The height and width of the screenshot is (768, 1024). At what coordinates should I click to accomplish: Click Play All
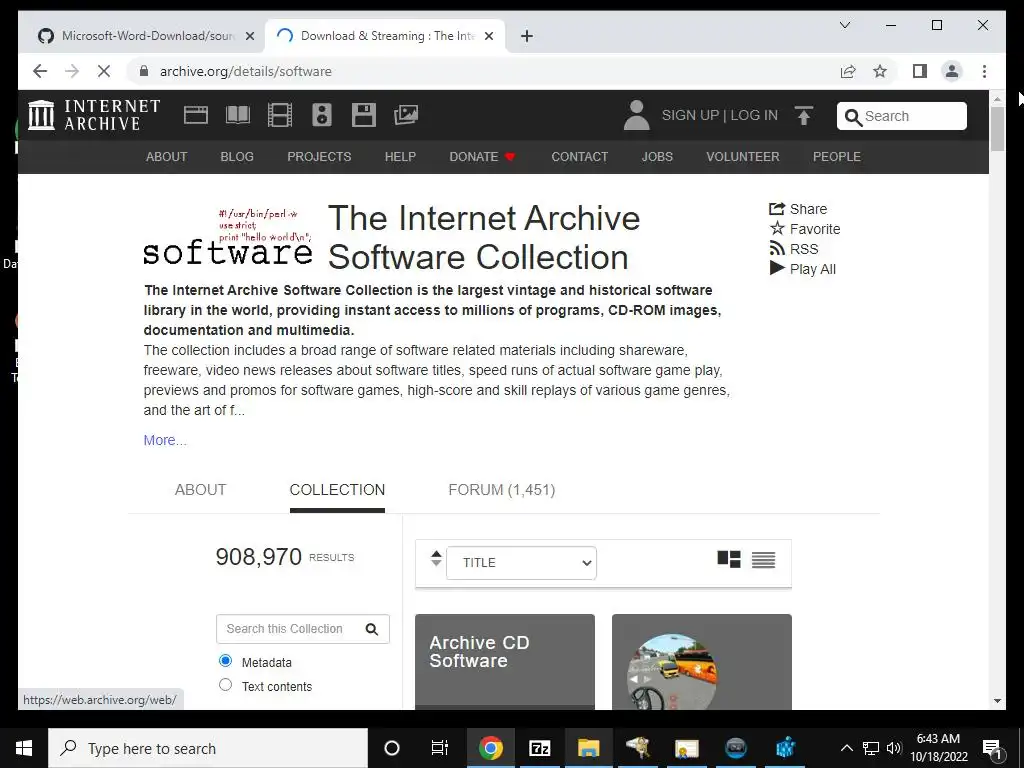(803, 269)
